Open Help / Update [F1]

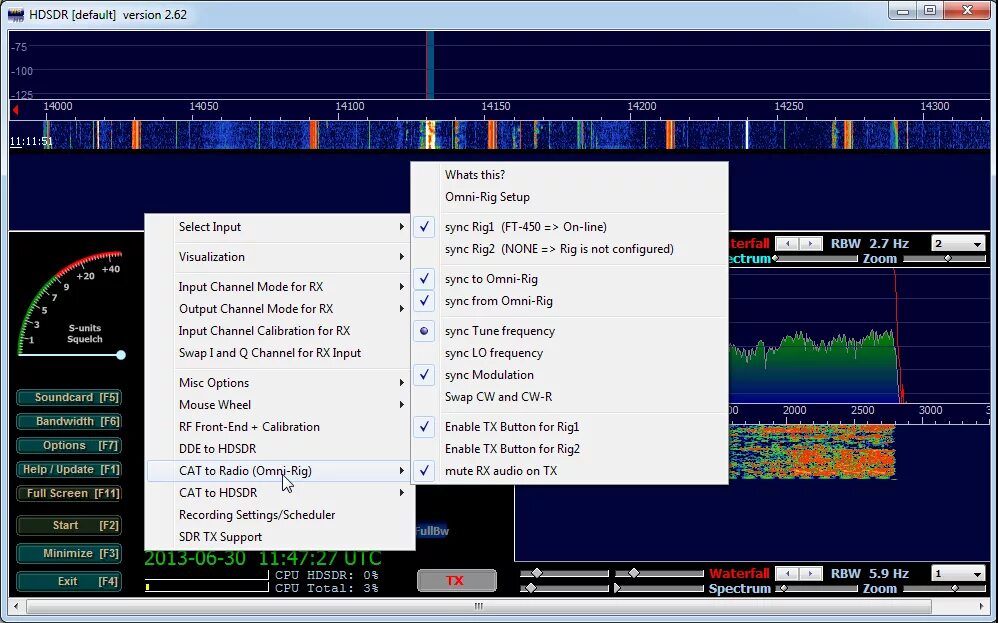(x=69, y=469)
